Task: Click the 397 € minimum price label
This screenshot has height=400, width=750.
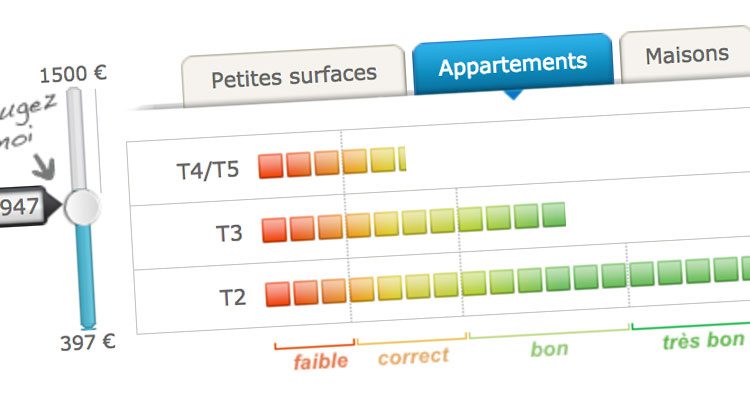Action: pyautogui.click(x=88, y=343)
